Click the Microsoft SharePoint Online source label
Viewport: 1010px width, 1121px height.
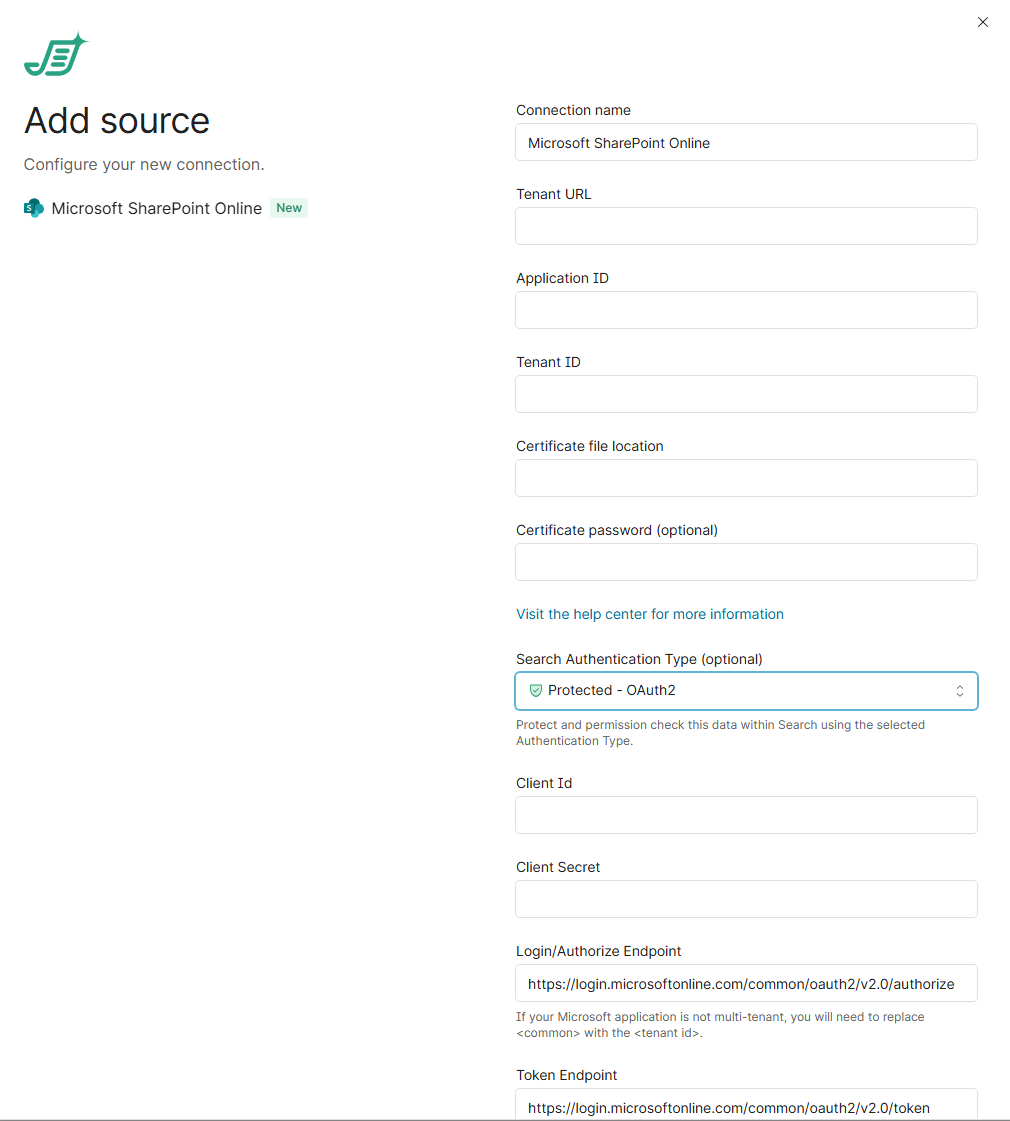click(156, 208)
